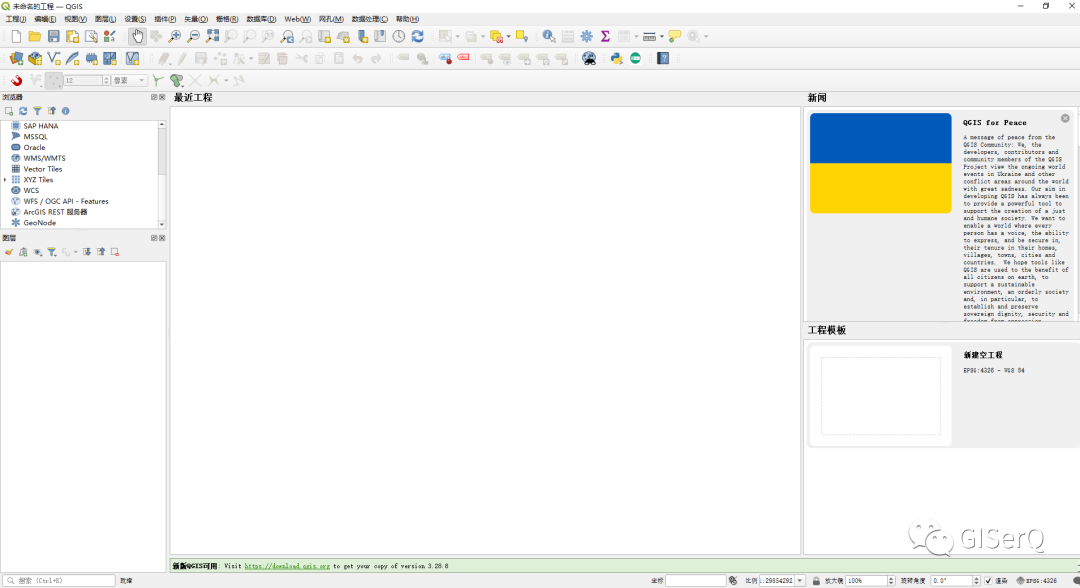This screenshot has height=588, width=1080.
Task: Open the https://download.qgis.org link
Action: (x=287, y=566)
